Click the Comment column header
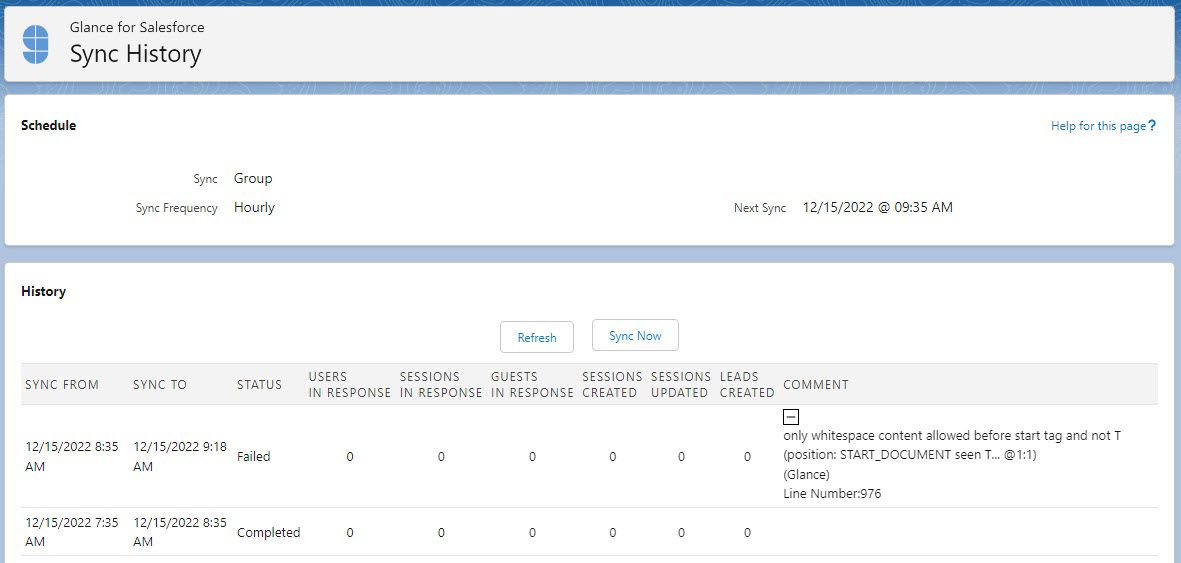Viewport: 1181px width, 563px height. coord(816,385)
